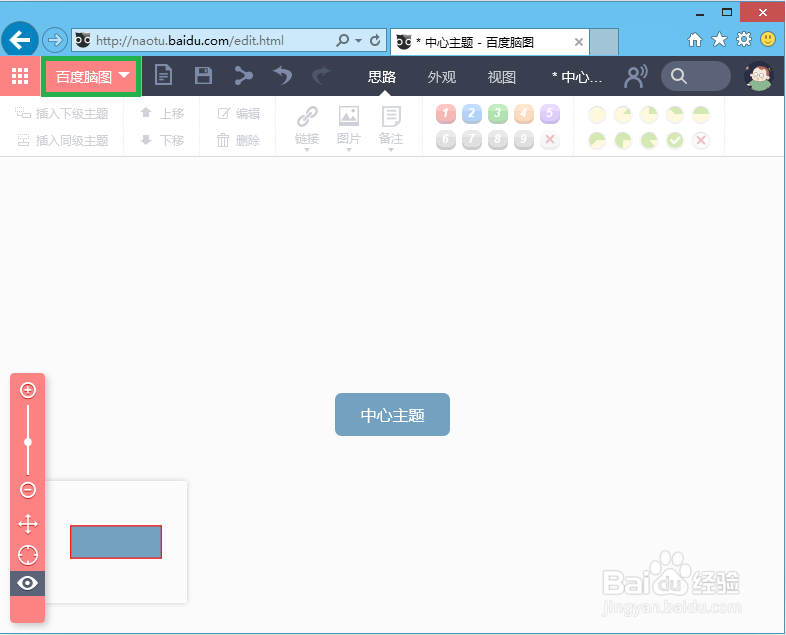786x635 pixels.
Task: Set progress to one-quarter pie
Action: (649, 115)
